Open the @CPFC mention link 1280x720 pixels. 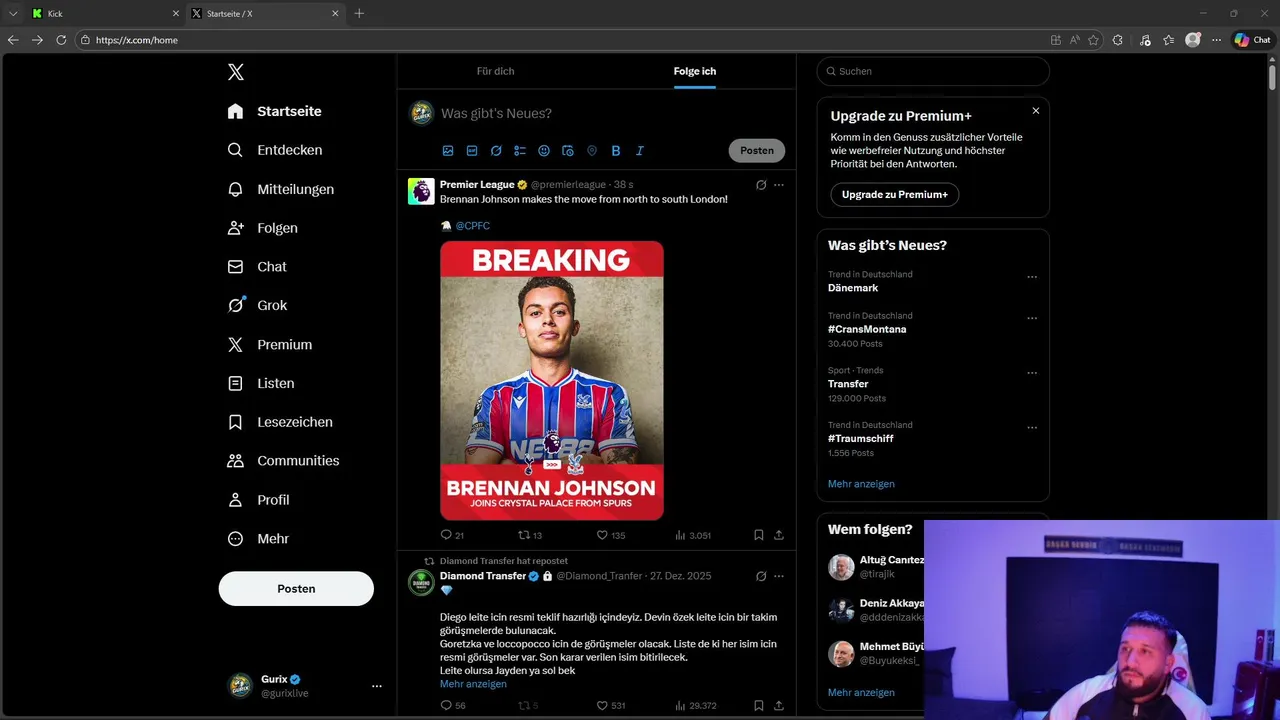tap(473, 226)
